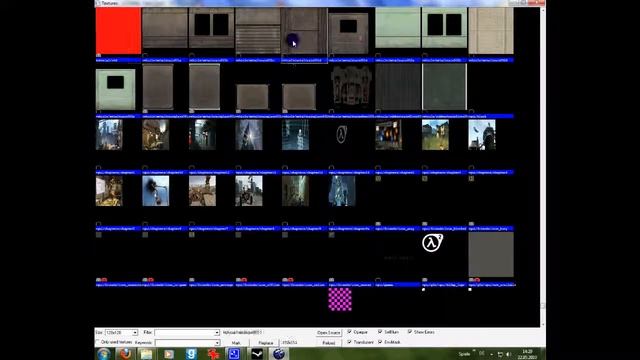The image size is (640, 360).
Task: Select chapter thumbnail of skyscraper against sky
Action: [x=249, y=135]
